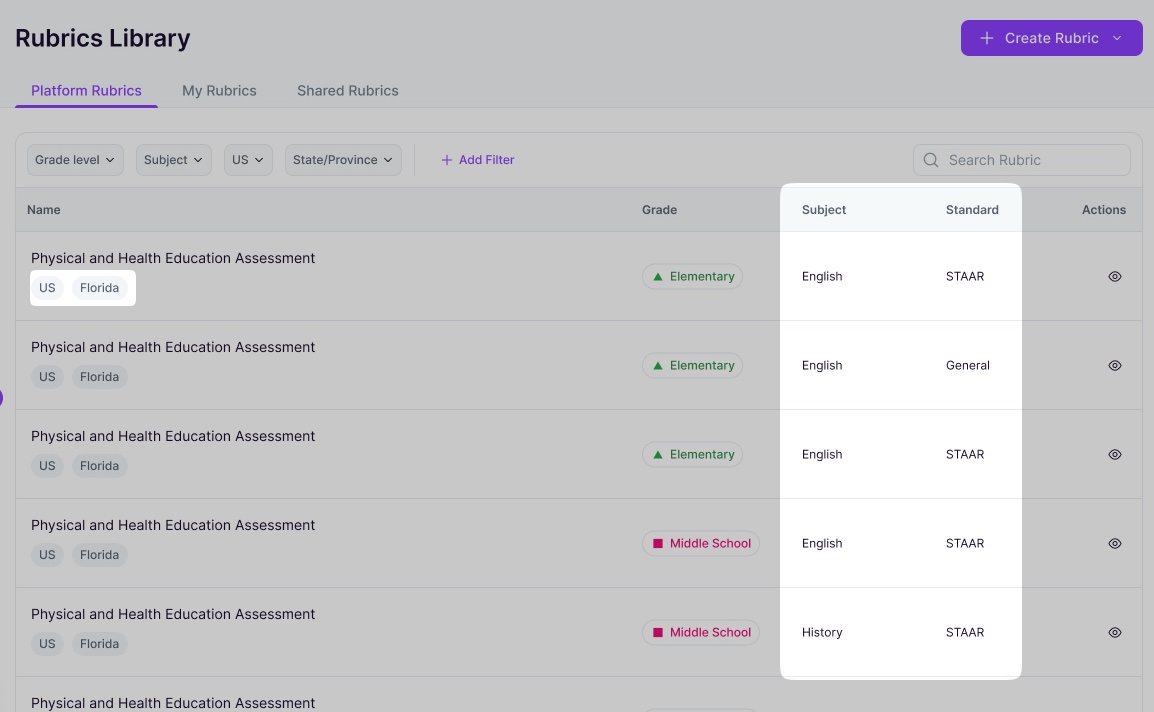
Task: Click eye icon for Middle School English rubric
Action: (x=1115, y=543)
